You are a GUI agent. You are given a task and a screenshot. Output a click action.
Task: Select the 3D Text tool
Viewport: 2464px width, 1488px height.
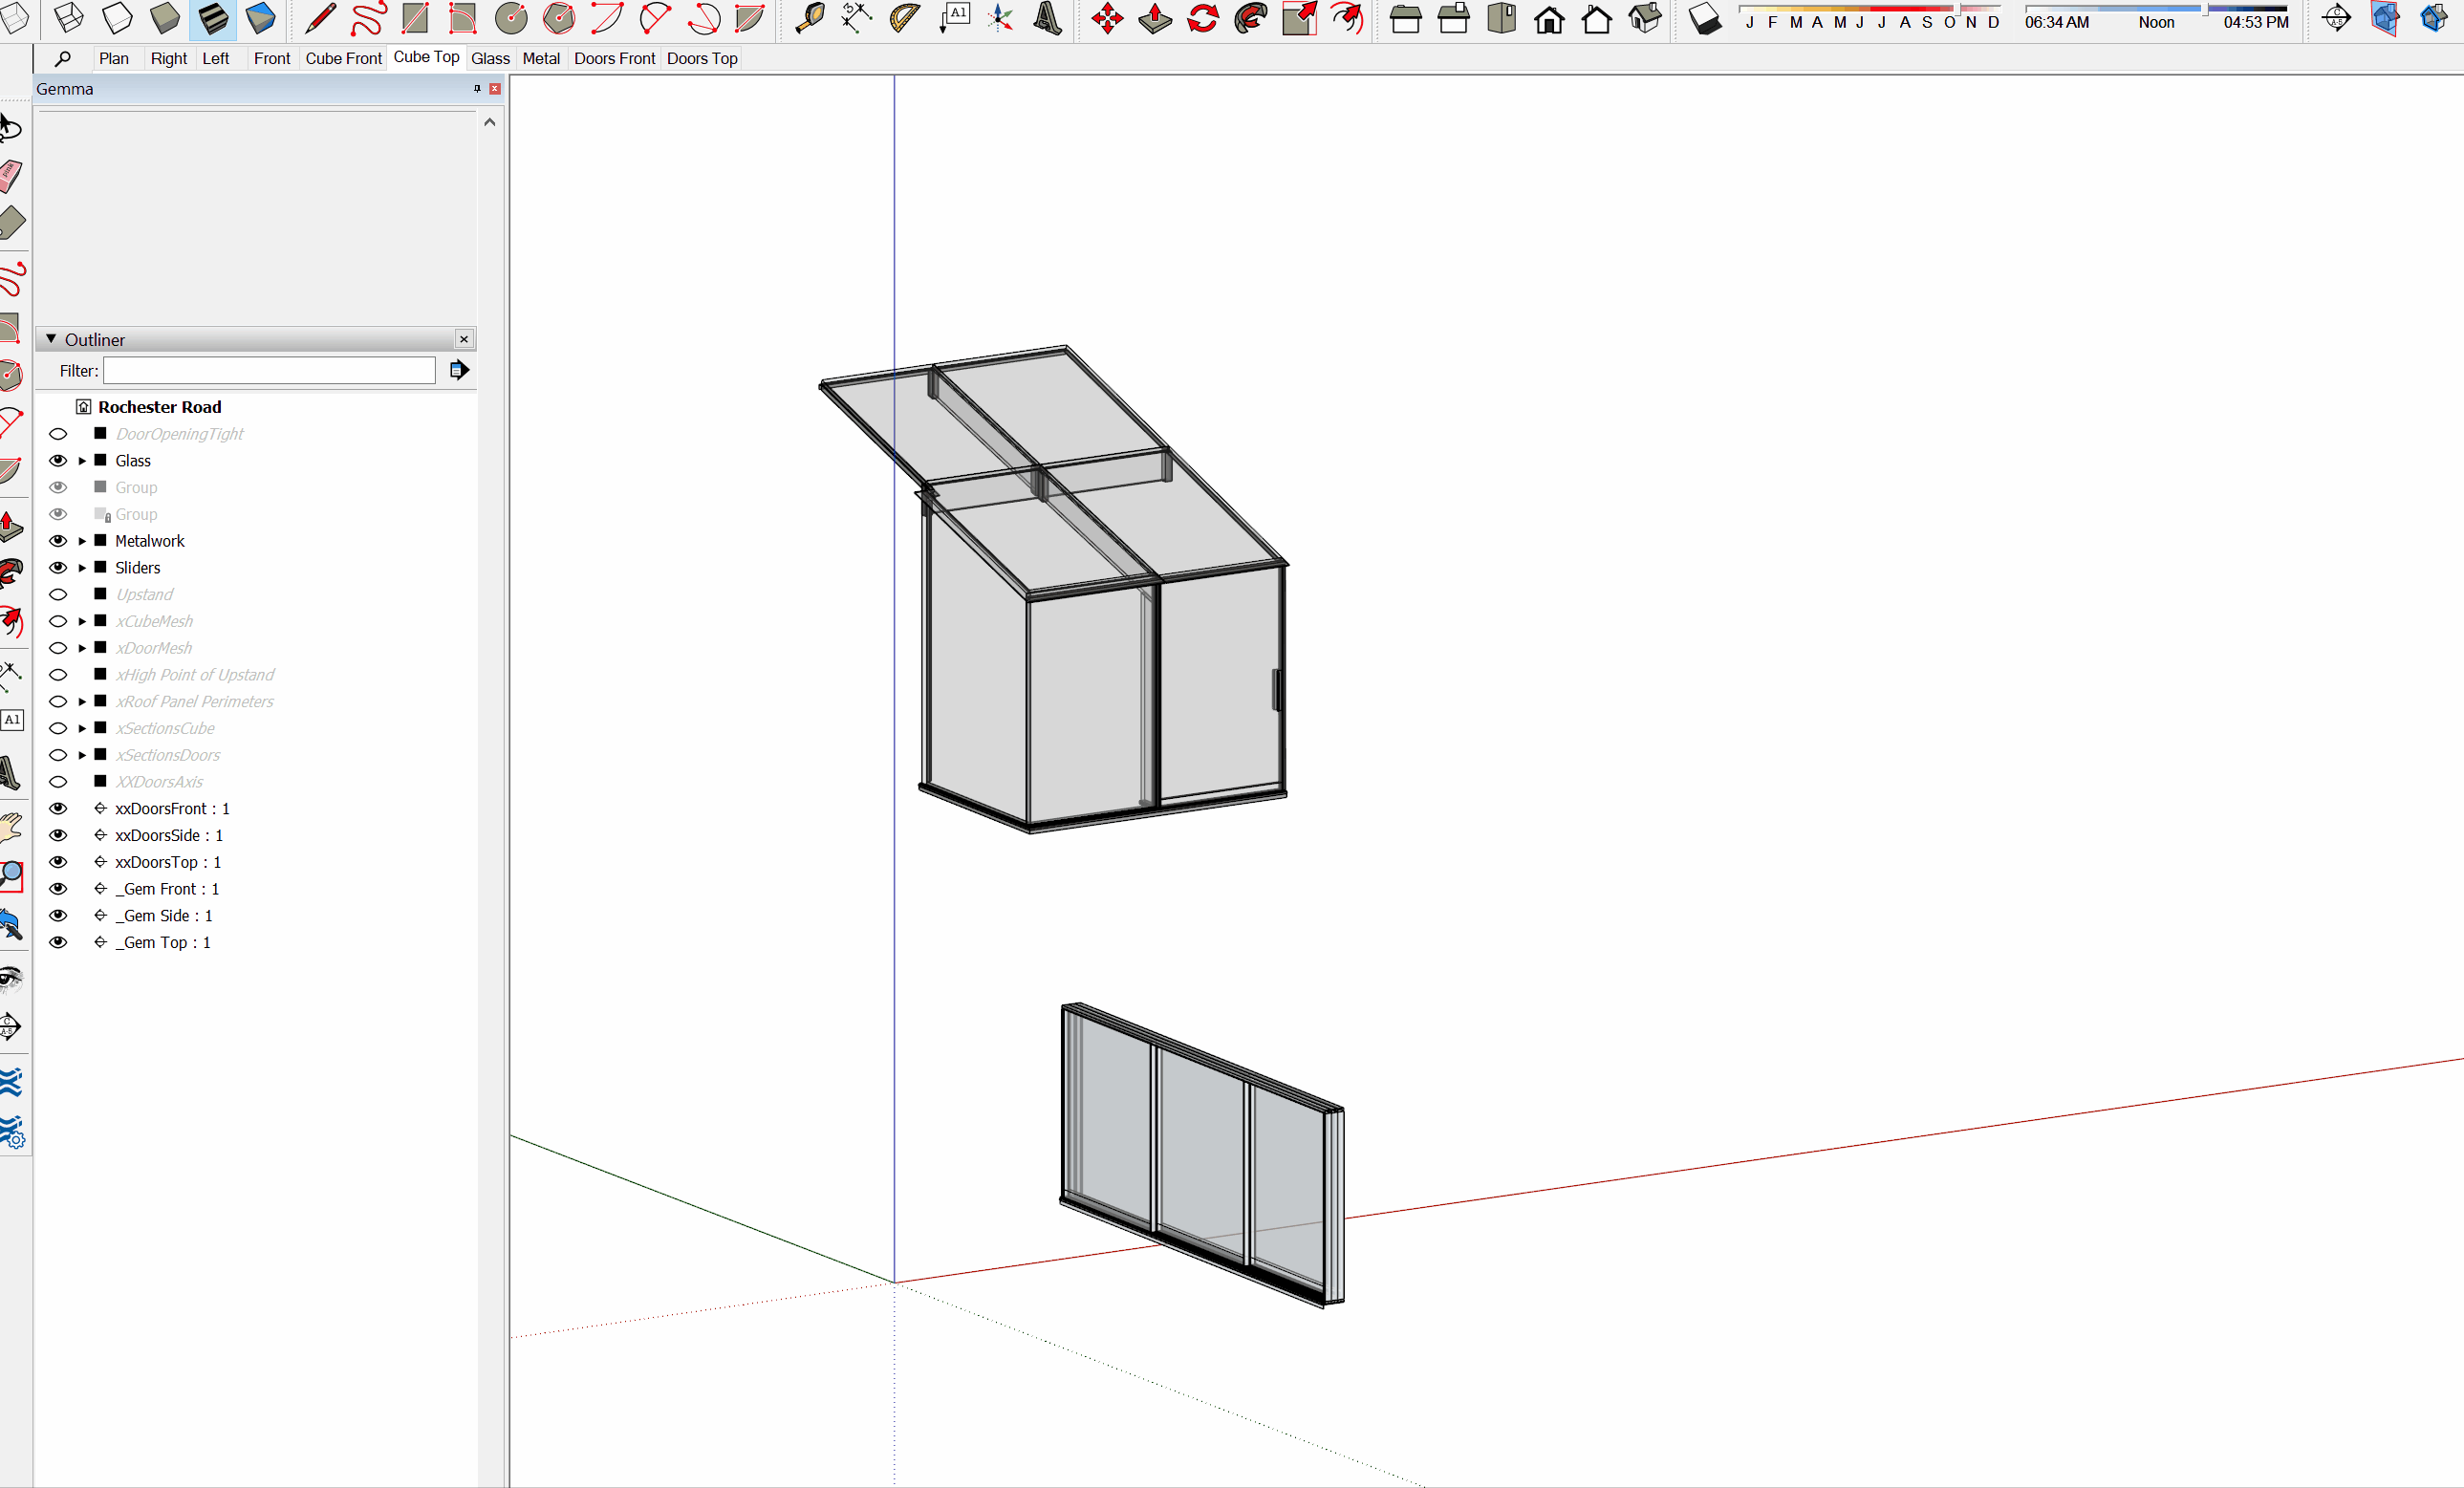[1047, 18]
